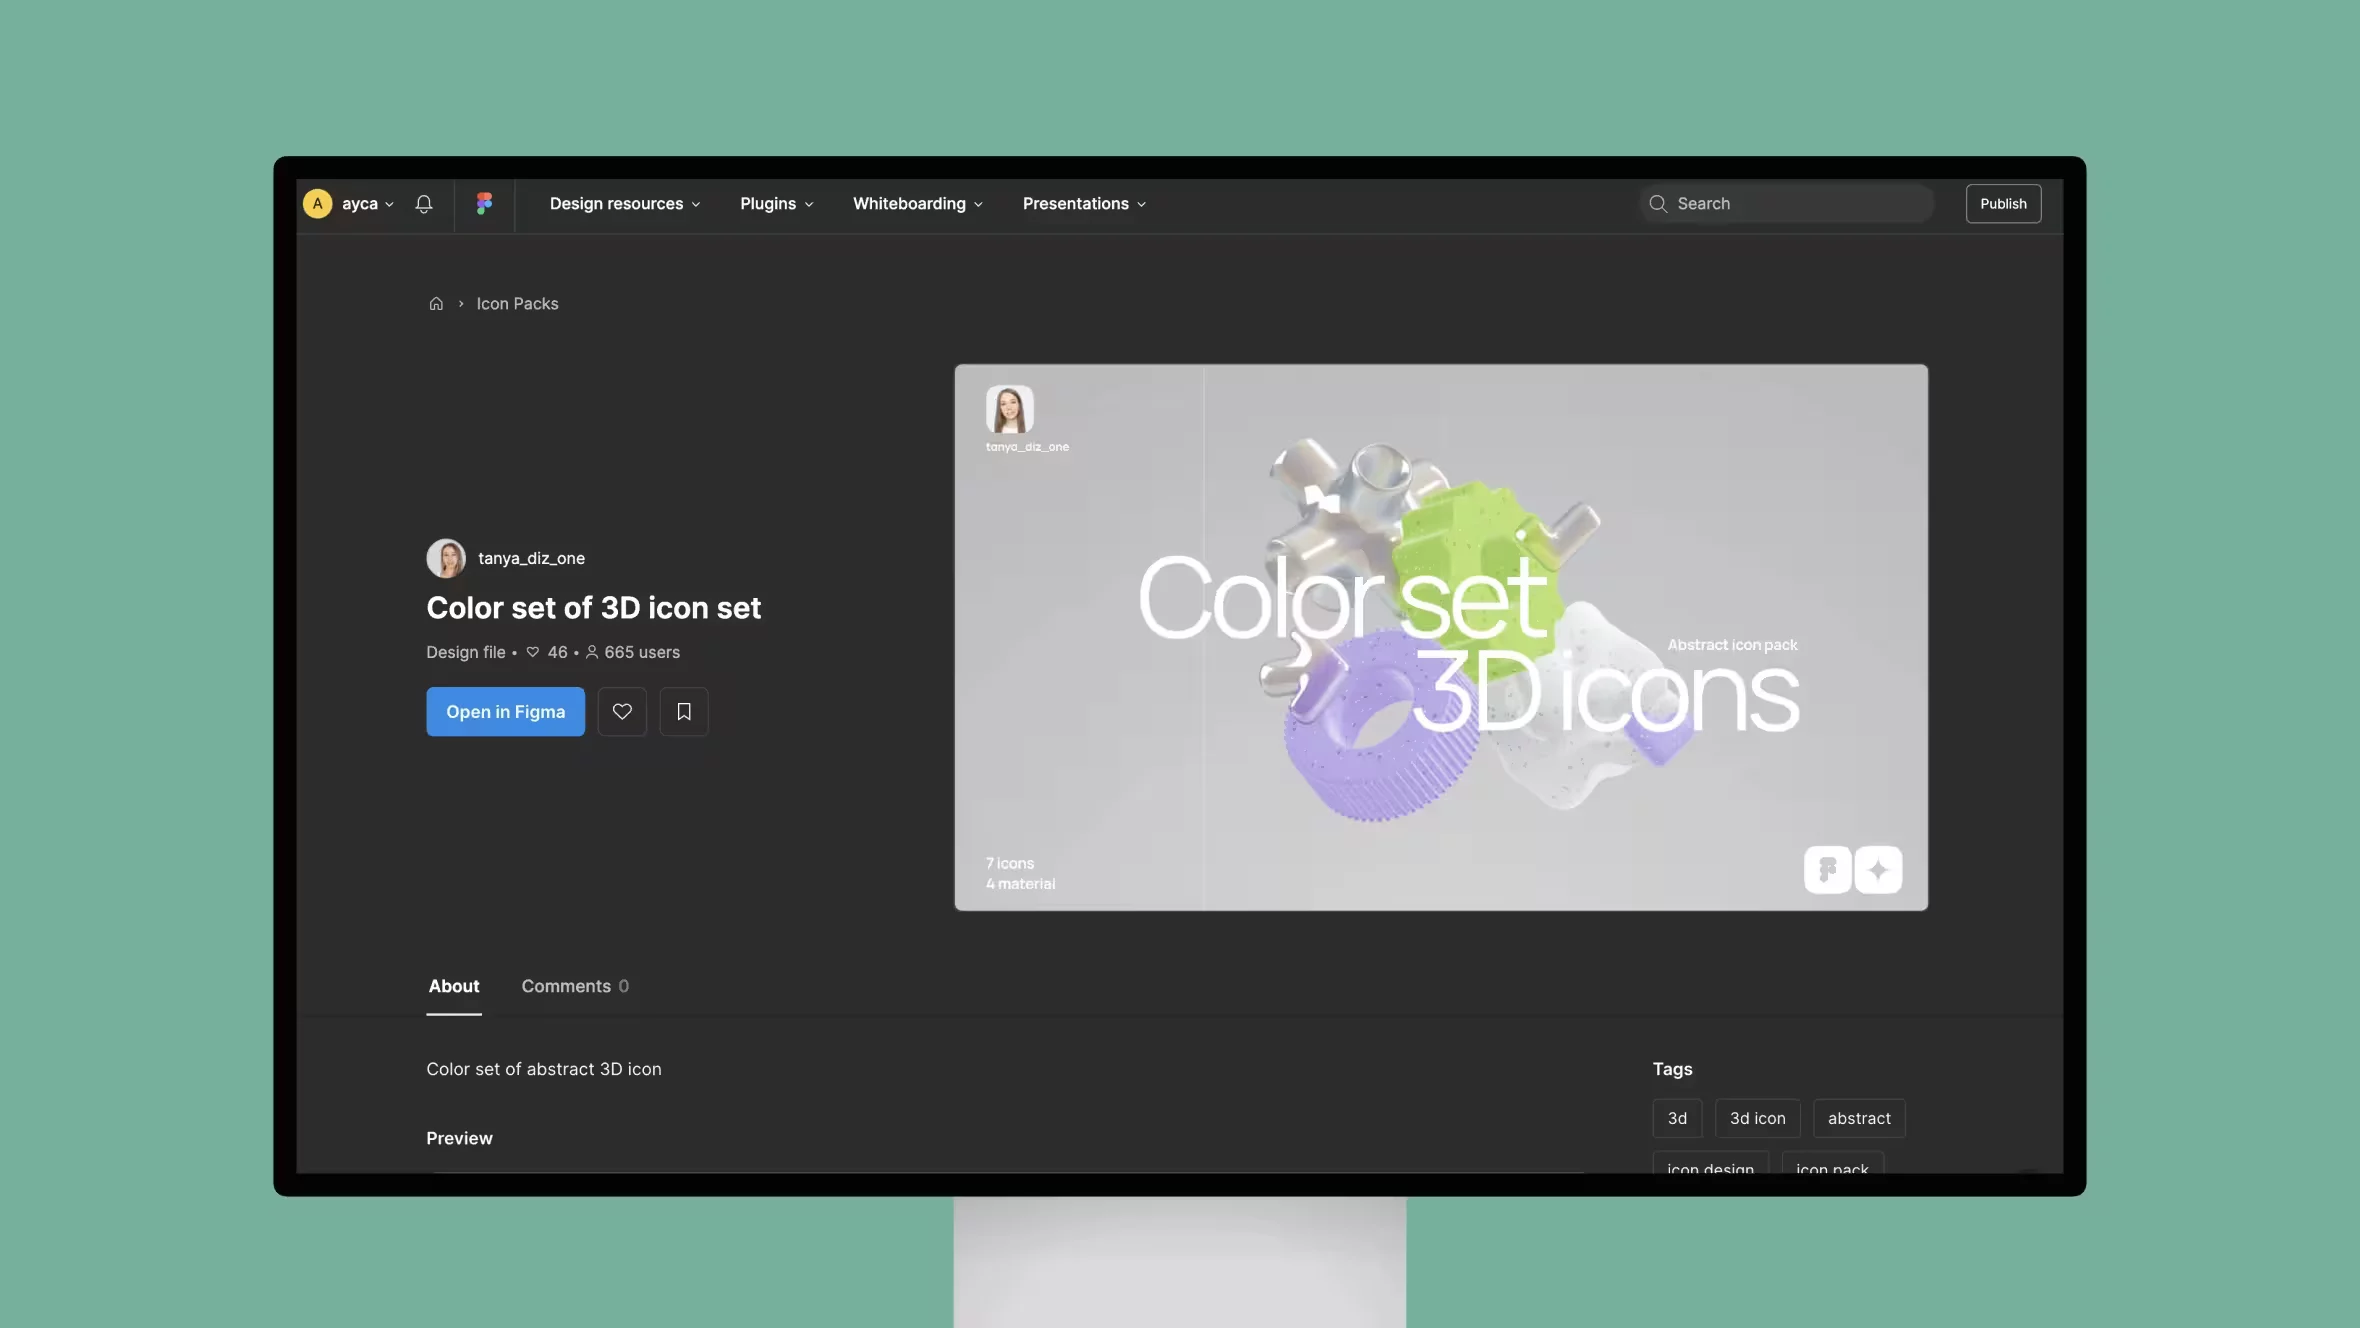Click the bookmark icon to save resource

click(x=684, y=710)
